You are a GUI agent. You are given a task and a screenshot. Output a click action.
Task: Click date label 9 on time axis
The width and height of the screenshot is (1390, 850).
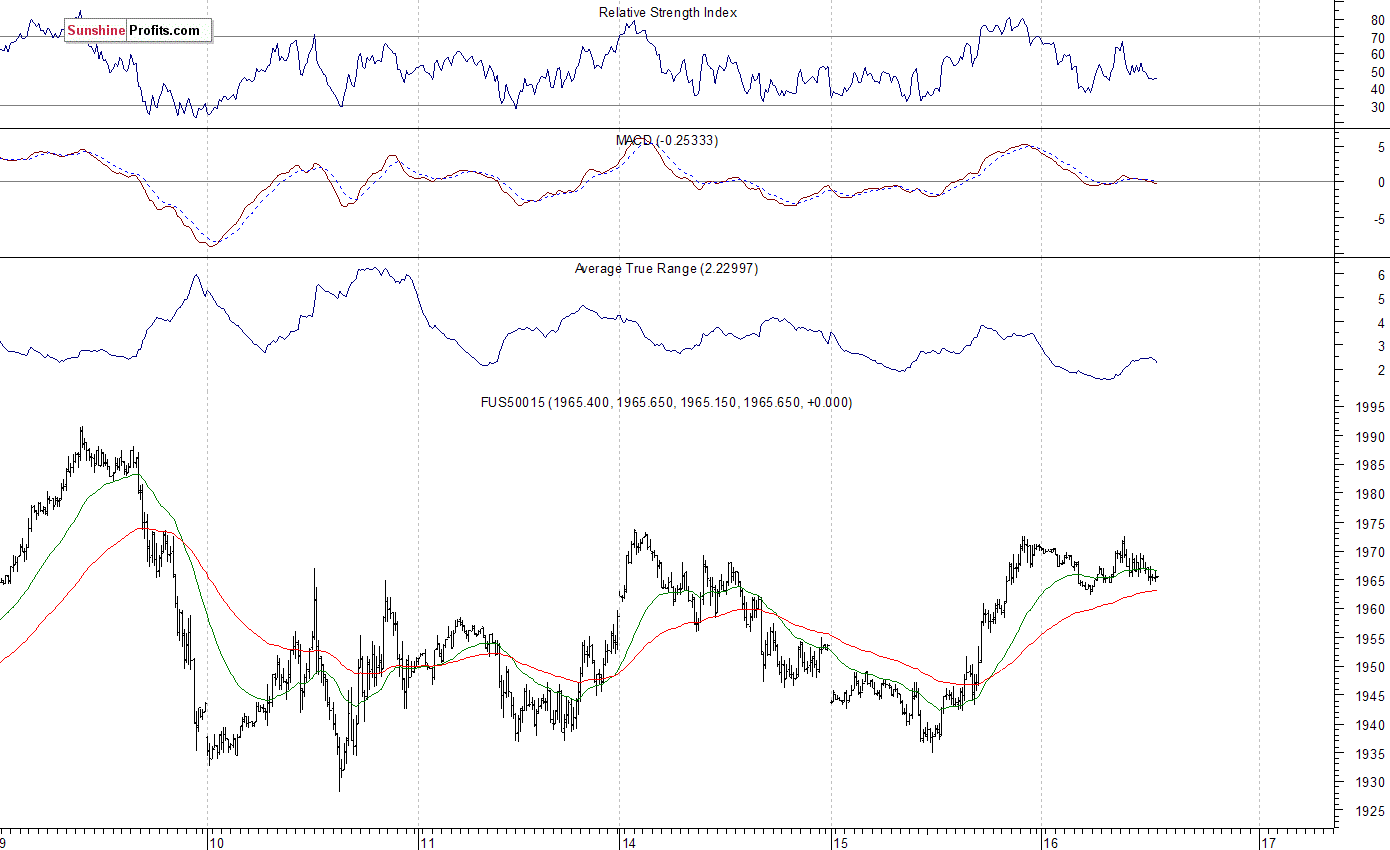coord(5,842)
